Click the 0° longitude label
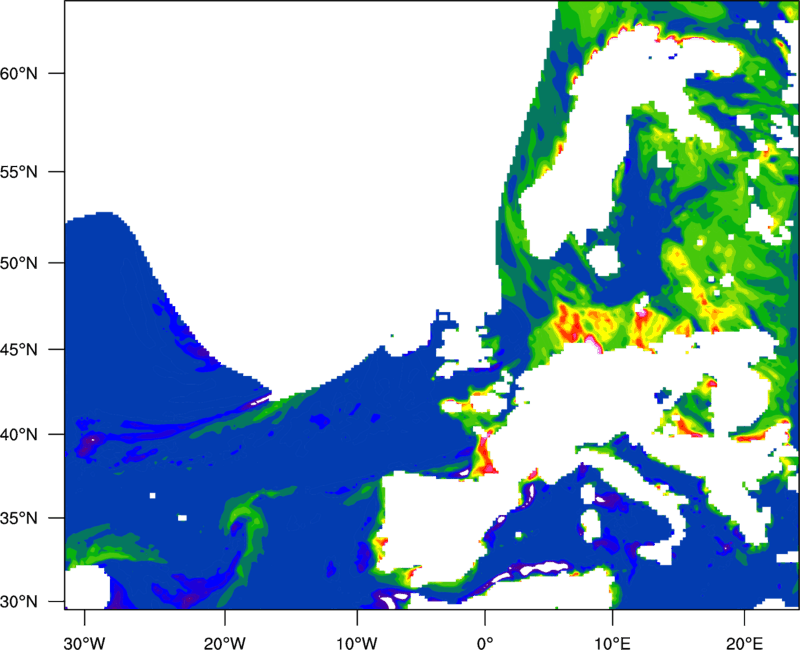The height and width of the screenshot is (650, 800). pyautogui.click(x=485, y=643)
